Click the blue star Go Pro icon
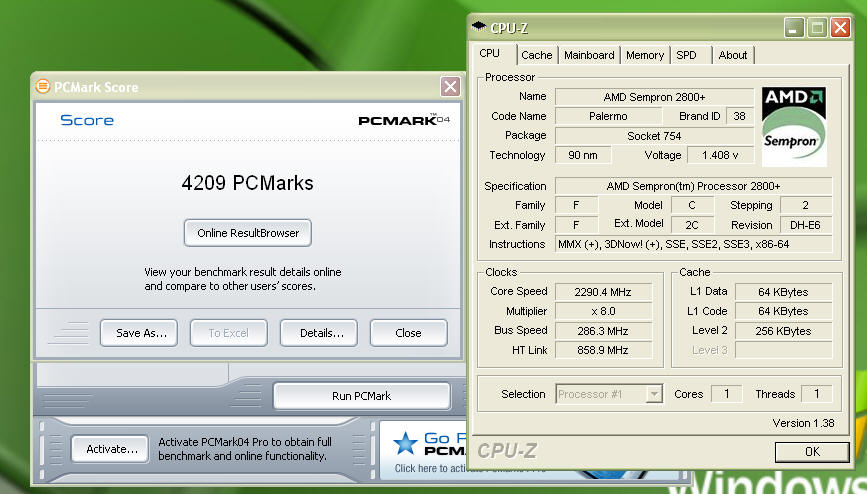Image resolution: width=867 pixels, height=494 pixels. click(x=405, y=444)
